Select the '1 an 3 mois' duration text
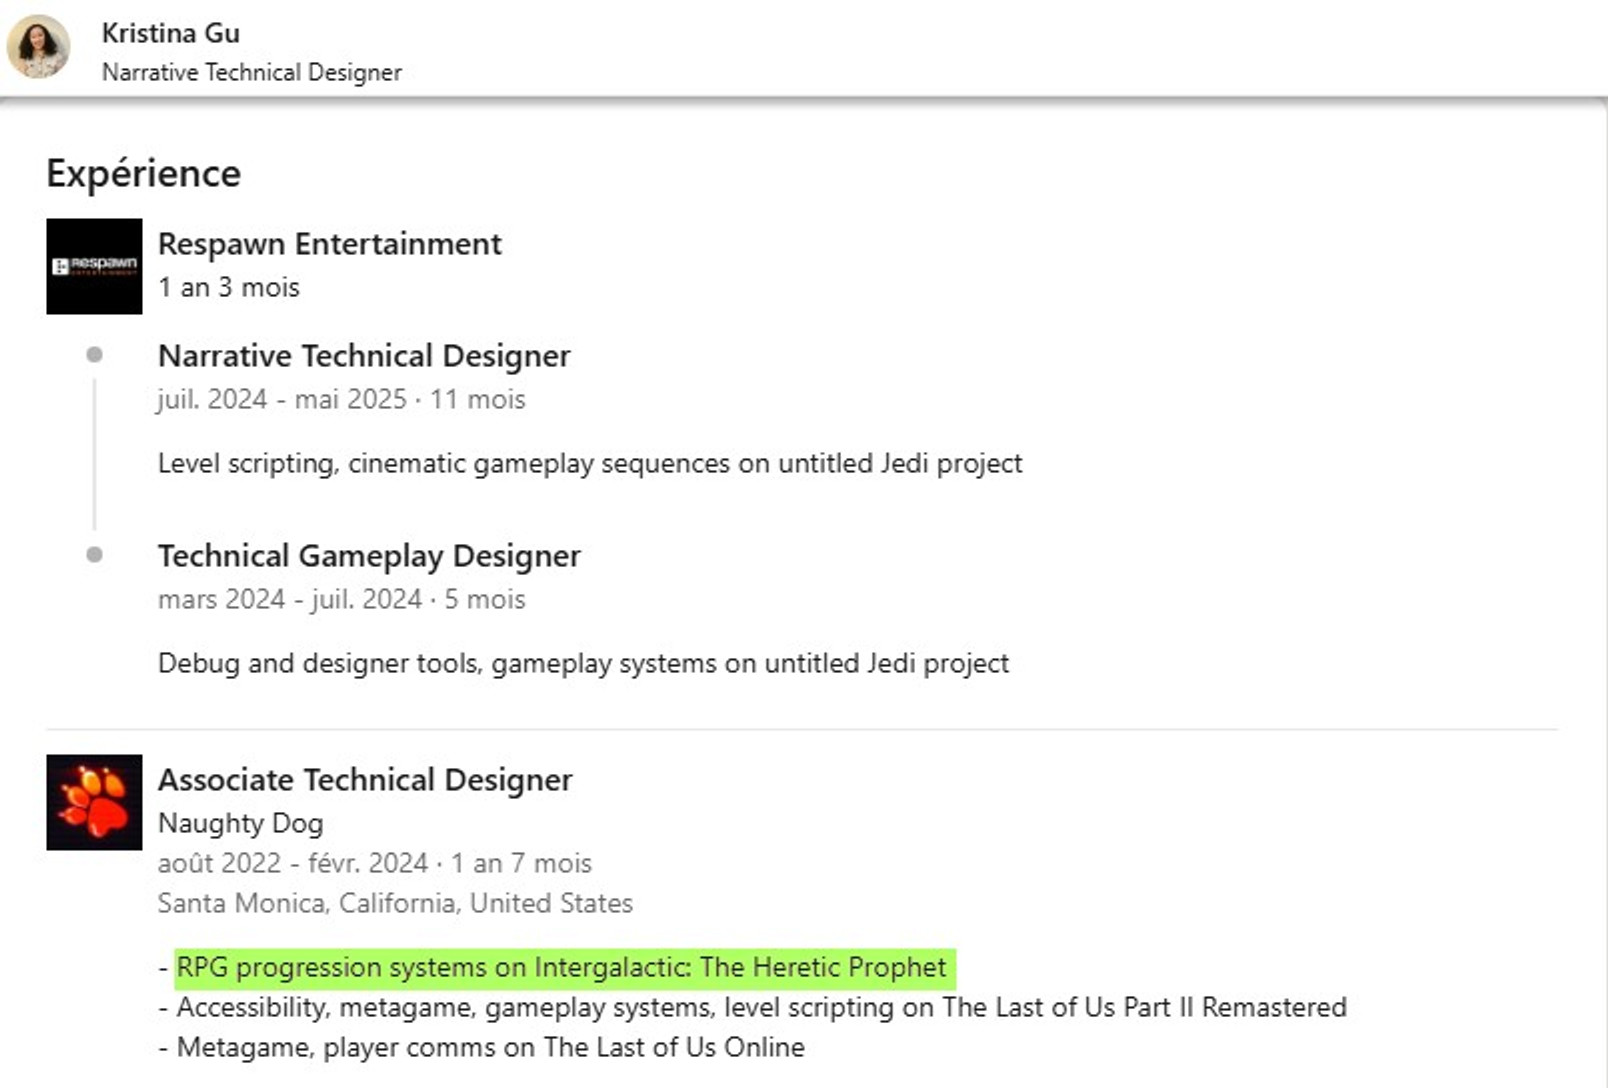1608x1088 pixels. [x=229, y=287]
